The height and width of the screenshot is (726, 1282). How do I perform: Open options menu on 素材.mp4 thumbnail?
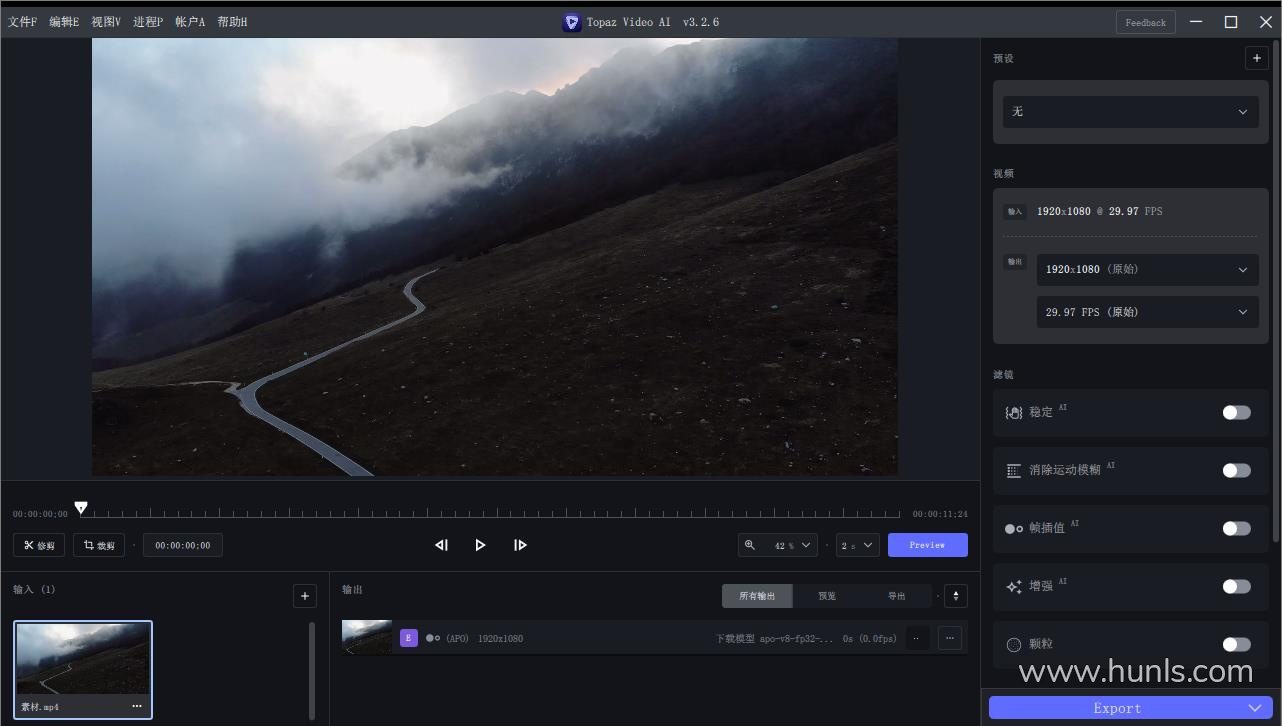[137, 706]
